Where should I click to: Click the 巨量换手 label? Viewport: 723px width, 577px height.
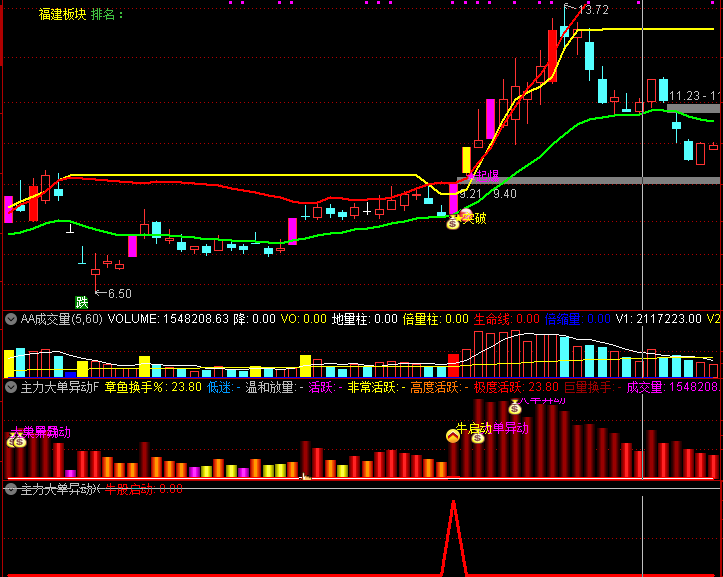click(593, 387)
